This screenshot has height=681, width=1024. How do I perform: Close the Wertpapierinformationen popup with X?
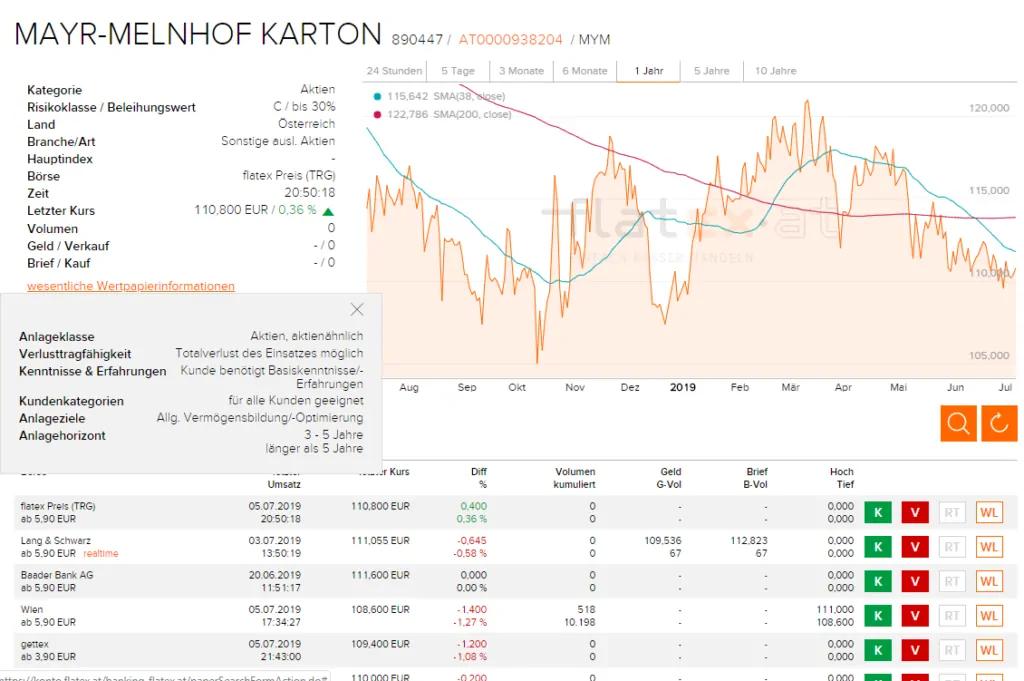tap(357, 309)
